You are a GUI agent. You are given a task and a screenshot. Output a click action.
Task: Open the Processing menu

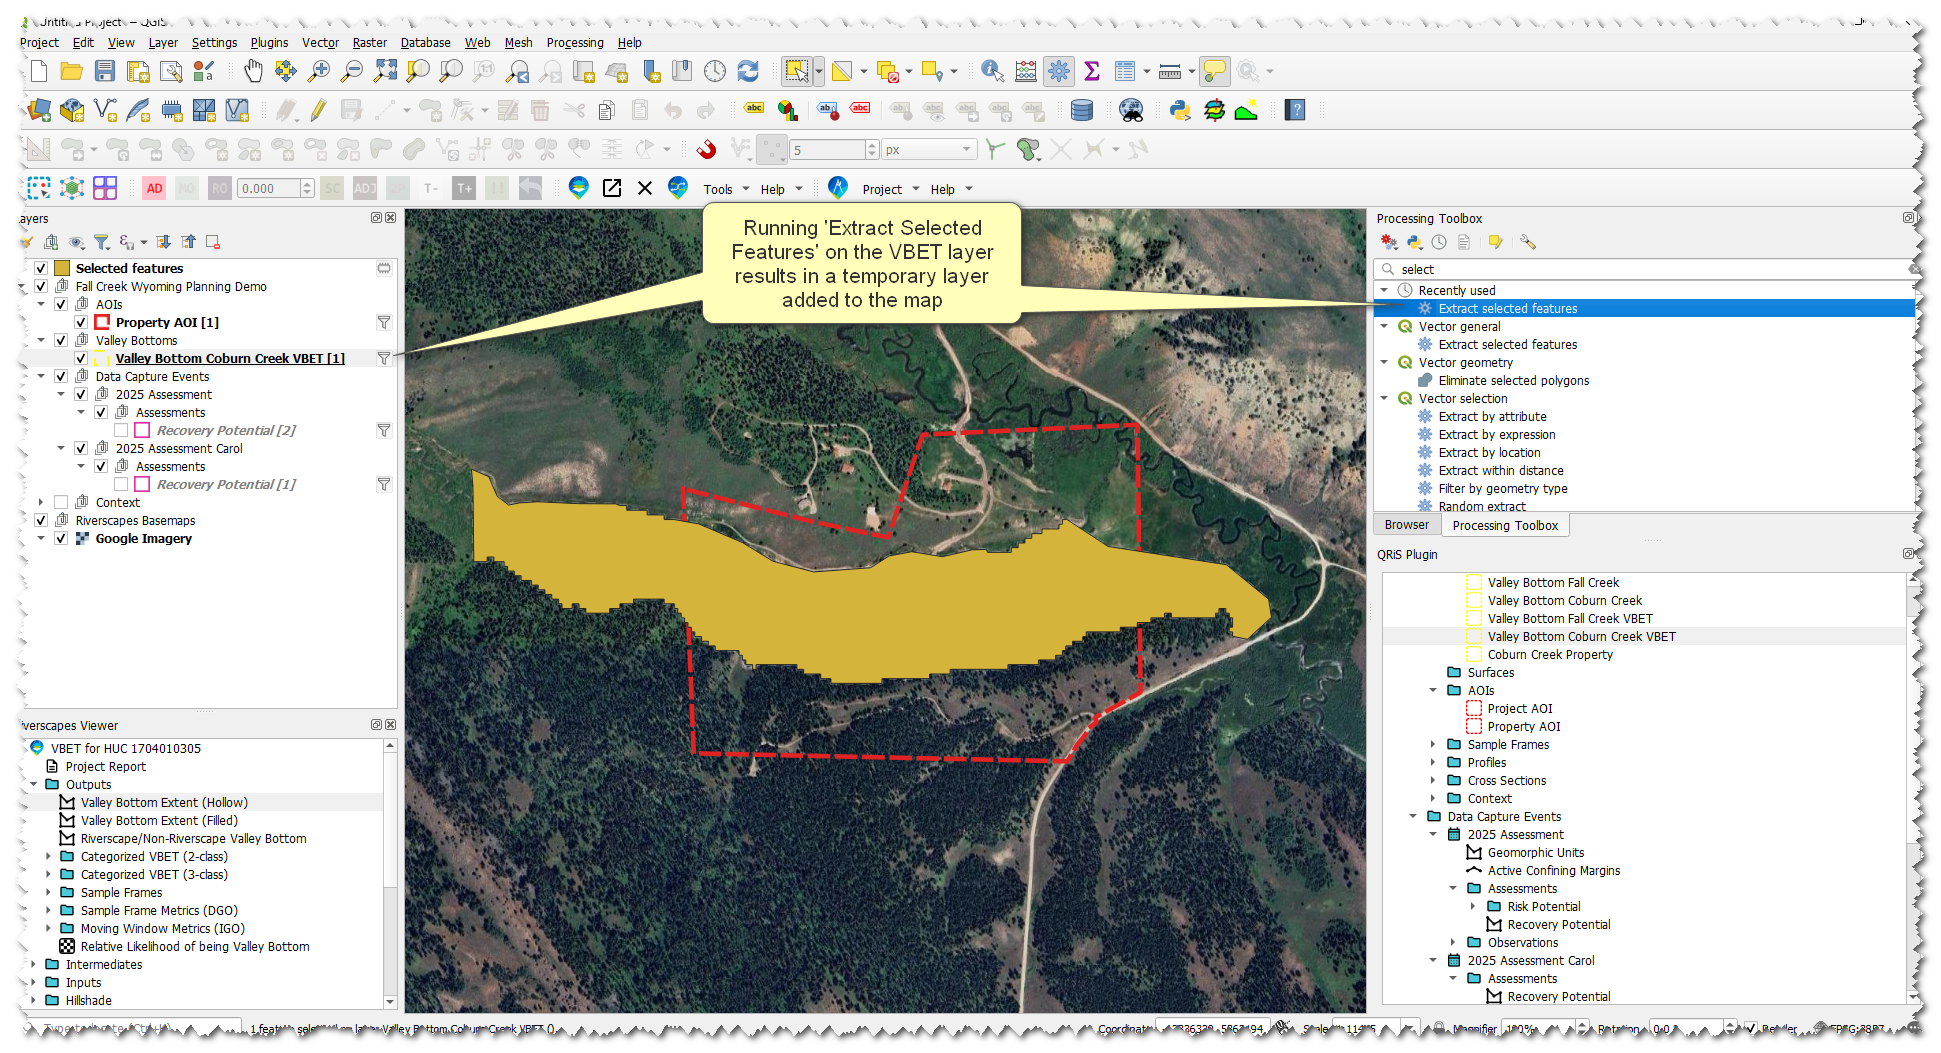574,43
